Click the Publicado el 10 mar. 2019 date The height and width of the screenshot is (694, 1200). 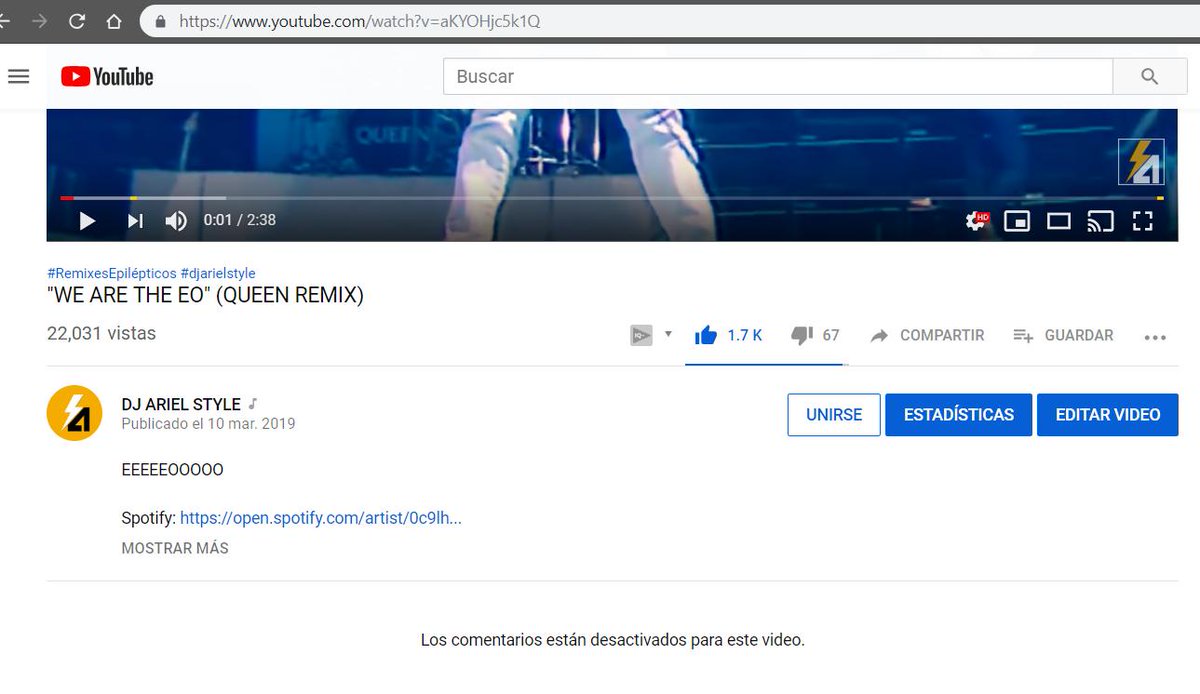click(x=208, y=423)
